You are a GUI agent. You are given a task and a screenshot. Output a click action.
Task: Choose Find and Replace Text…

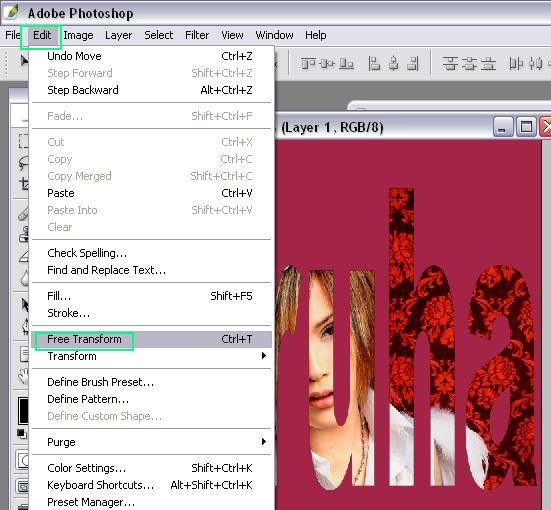(x=151, y=270)
